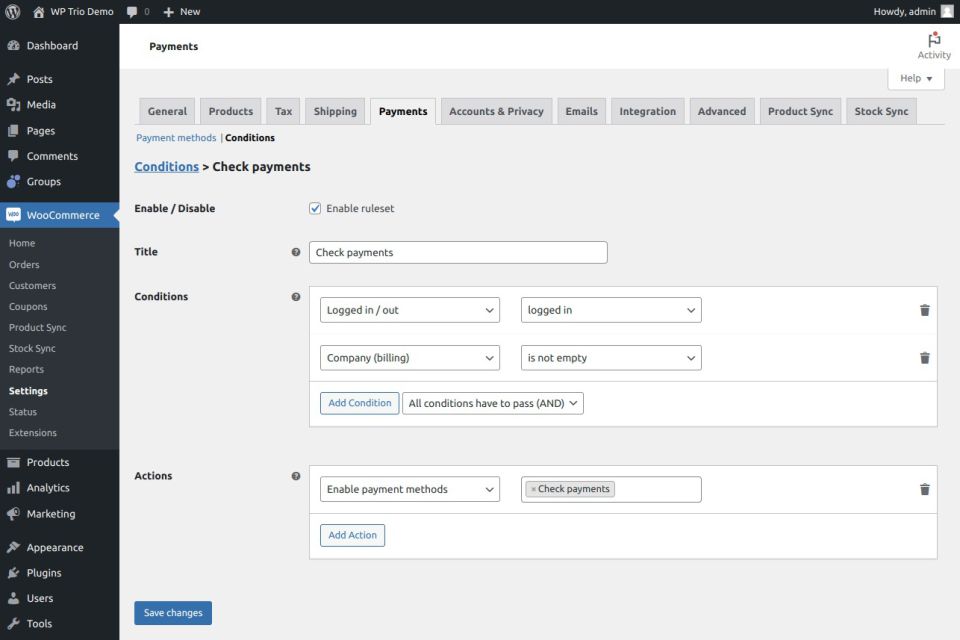Go back via the Conditions breadcrumb link
This screenshot has height=640, width=960.
(166, 167)
